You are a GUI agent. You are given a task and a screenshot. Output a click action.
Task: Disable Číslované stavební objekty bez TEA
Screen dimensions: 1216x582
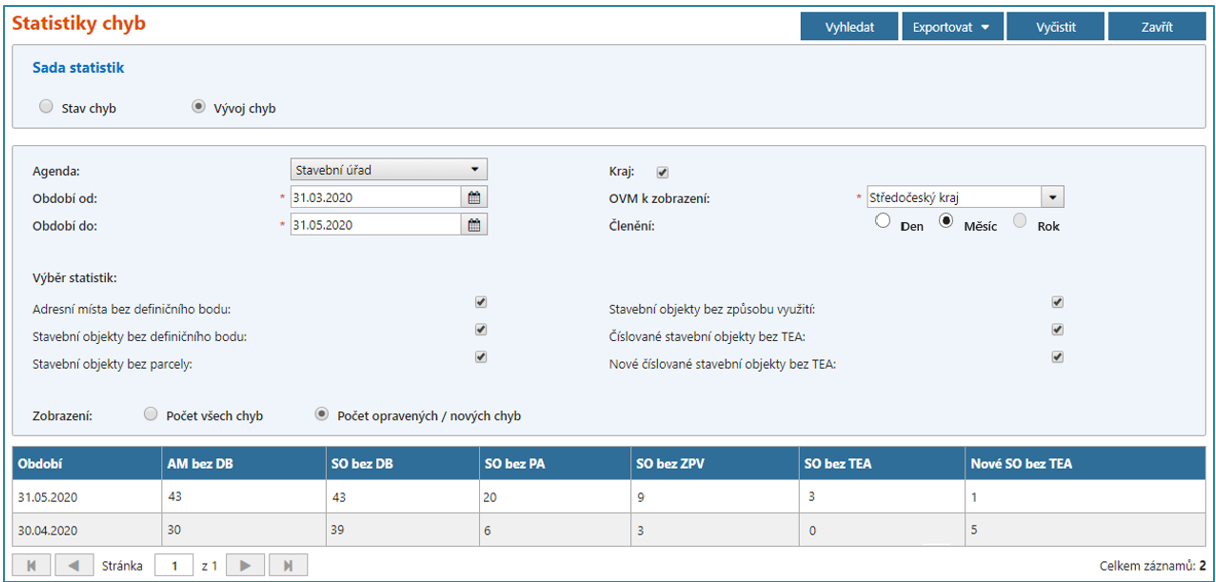1058,329
